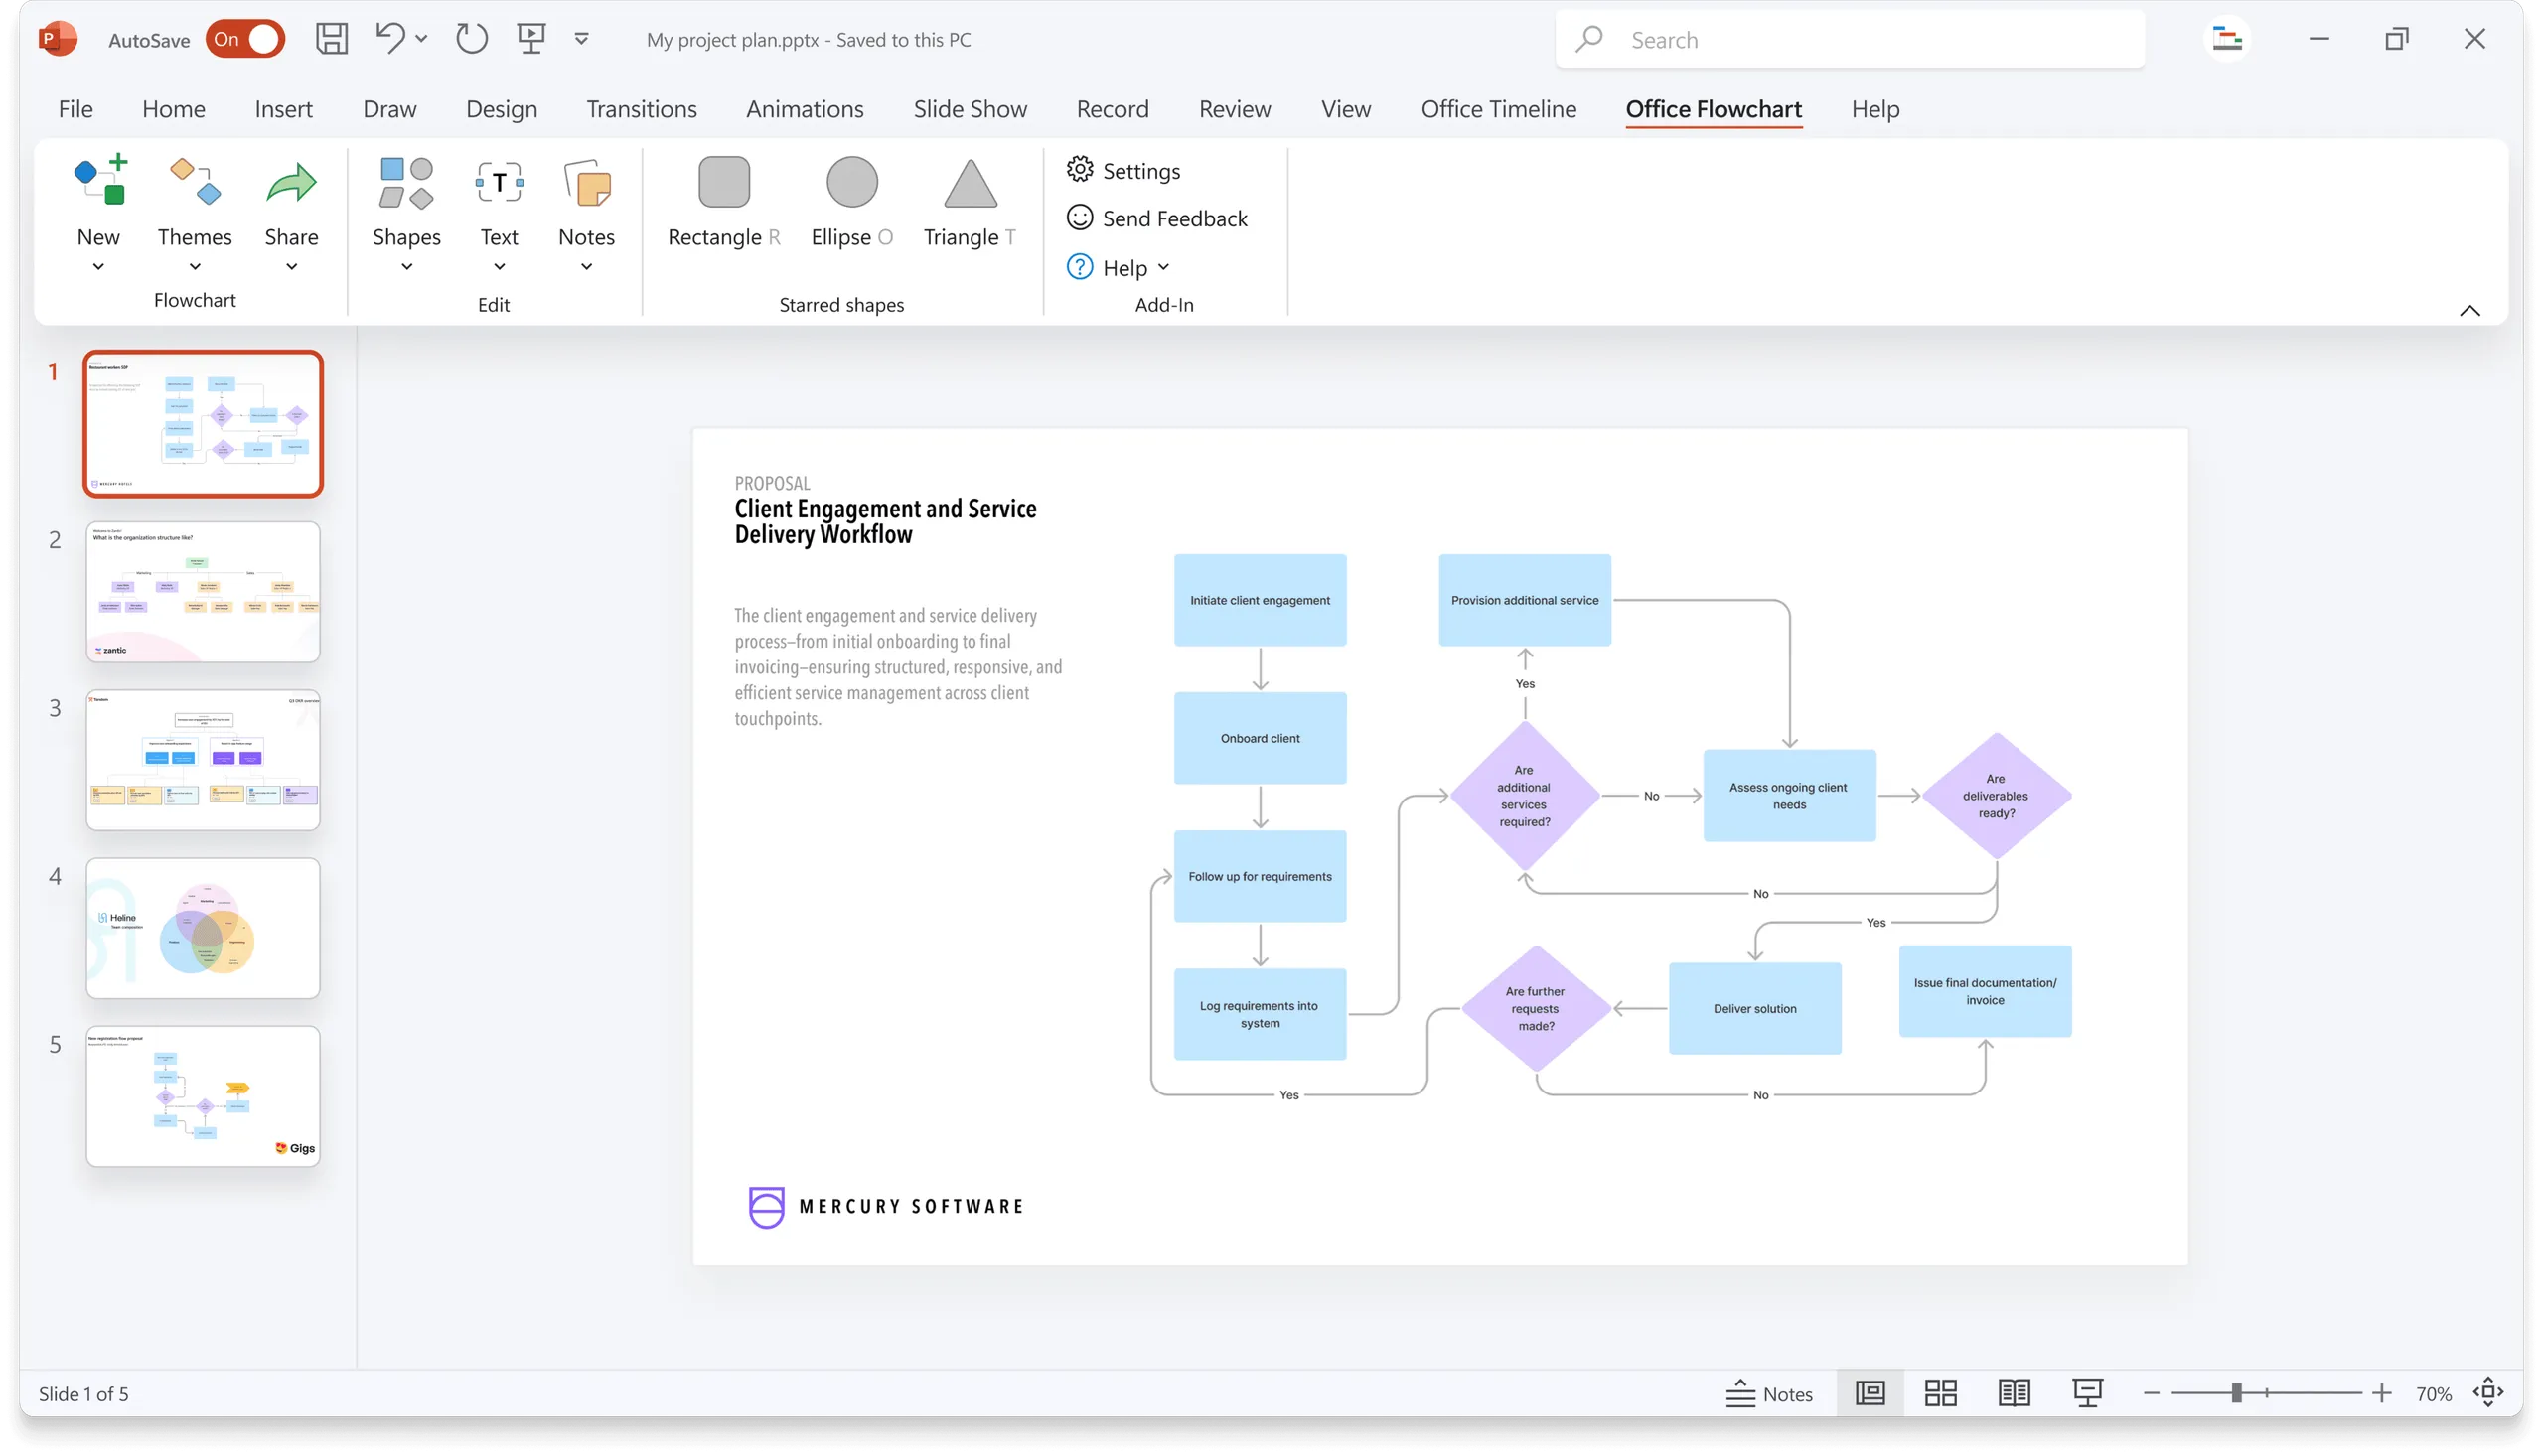Select 'Are deliverables ready?' diamond

[x=1996, y=796]
